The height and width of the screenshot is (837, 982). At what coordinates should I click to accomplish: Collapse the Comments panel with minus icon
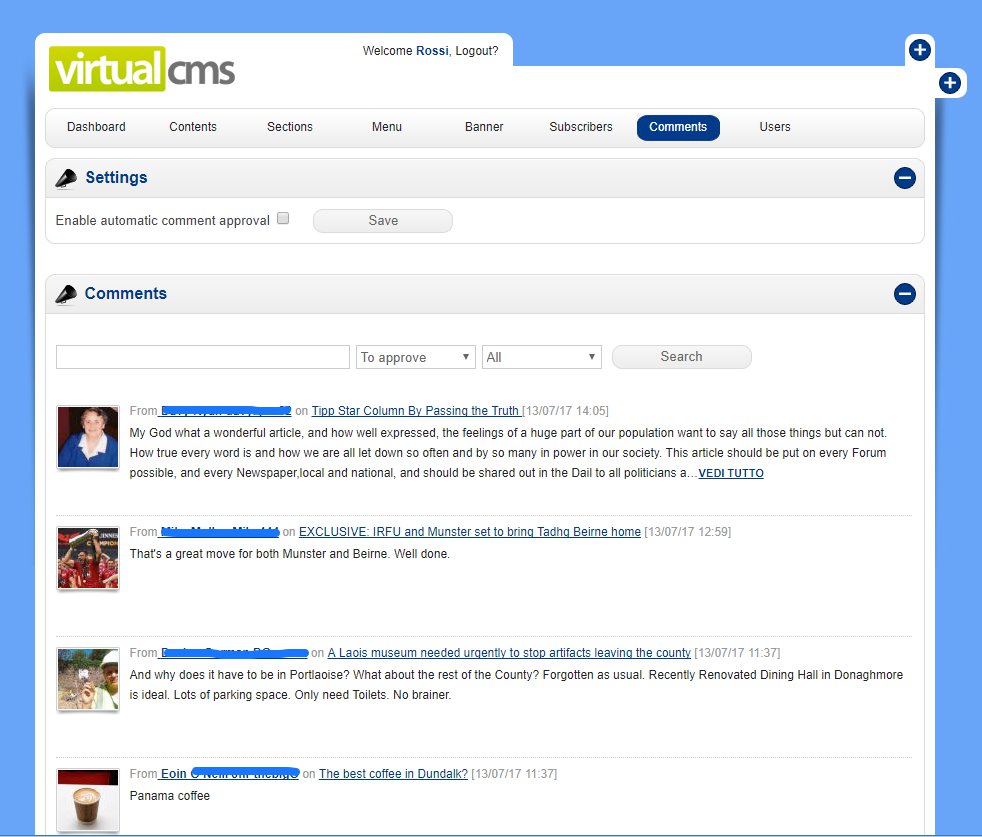tap(904, 294)
